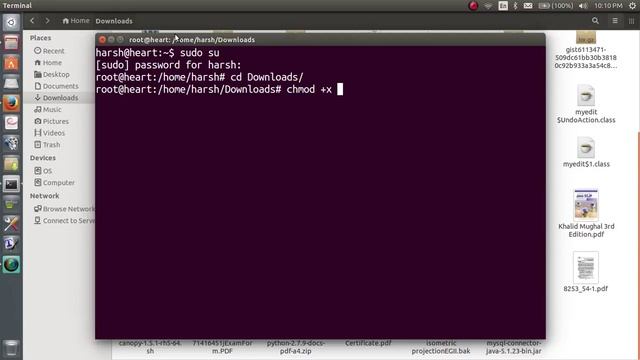Select Certificate.pdf file label
Screen dimensions: 640x360
pos(368,343)
